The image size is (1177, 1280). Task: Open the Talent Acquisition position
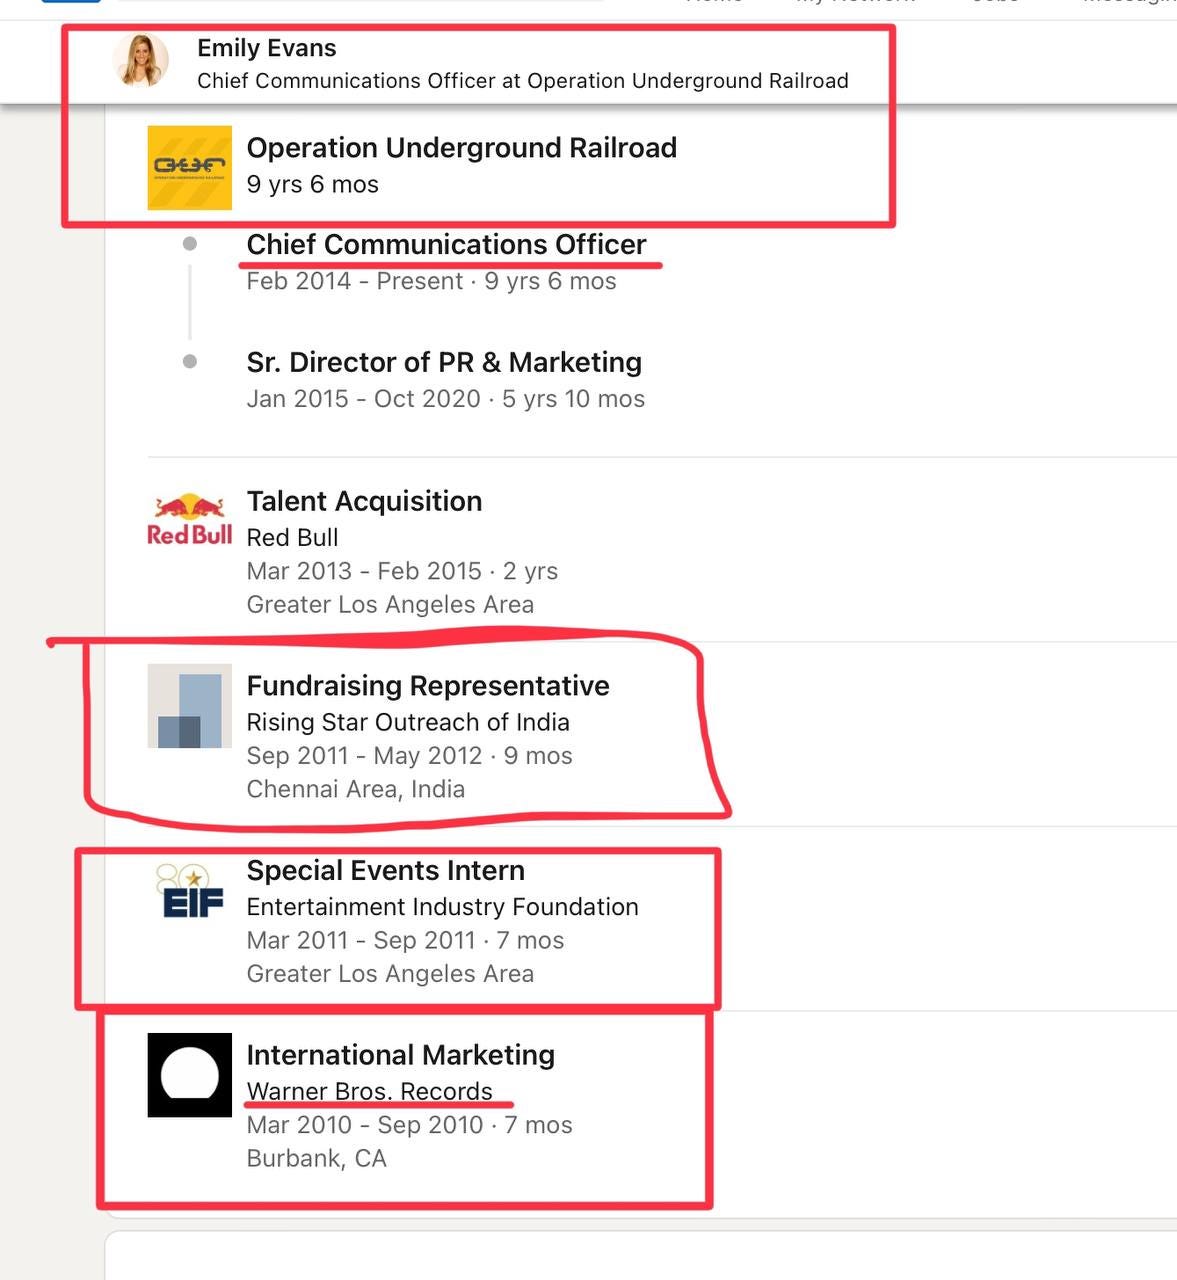pos(364,501)
